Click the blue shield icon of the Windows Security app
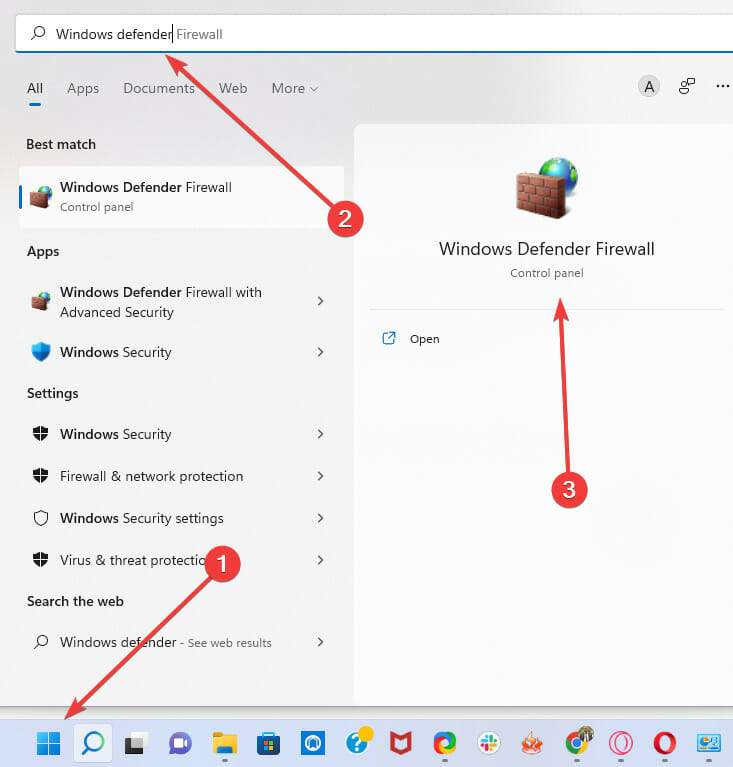This screenshot has width=733, height=767. click(41, 352)
